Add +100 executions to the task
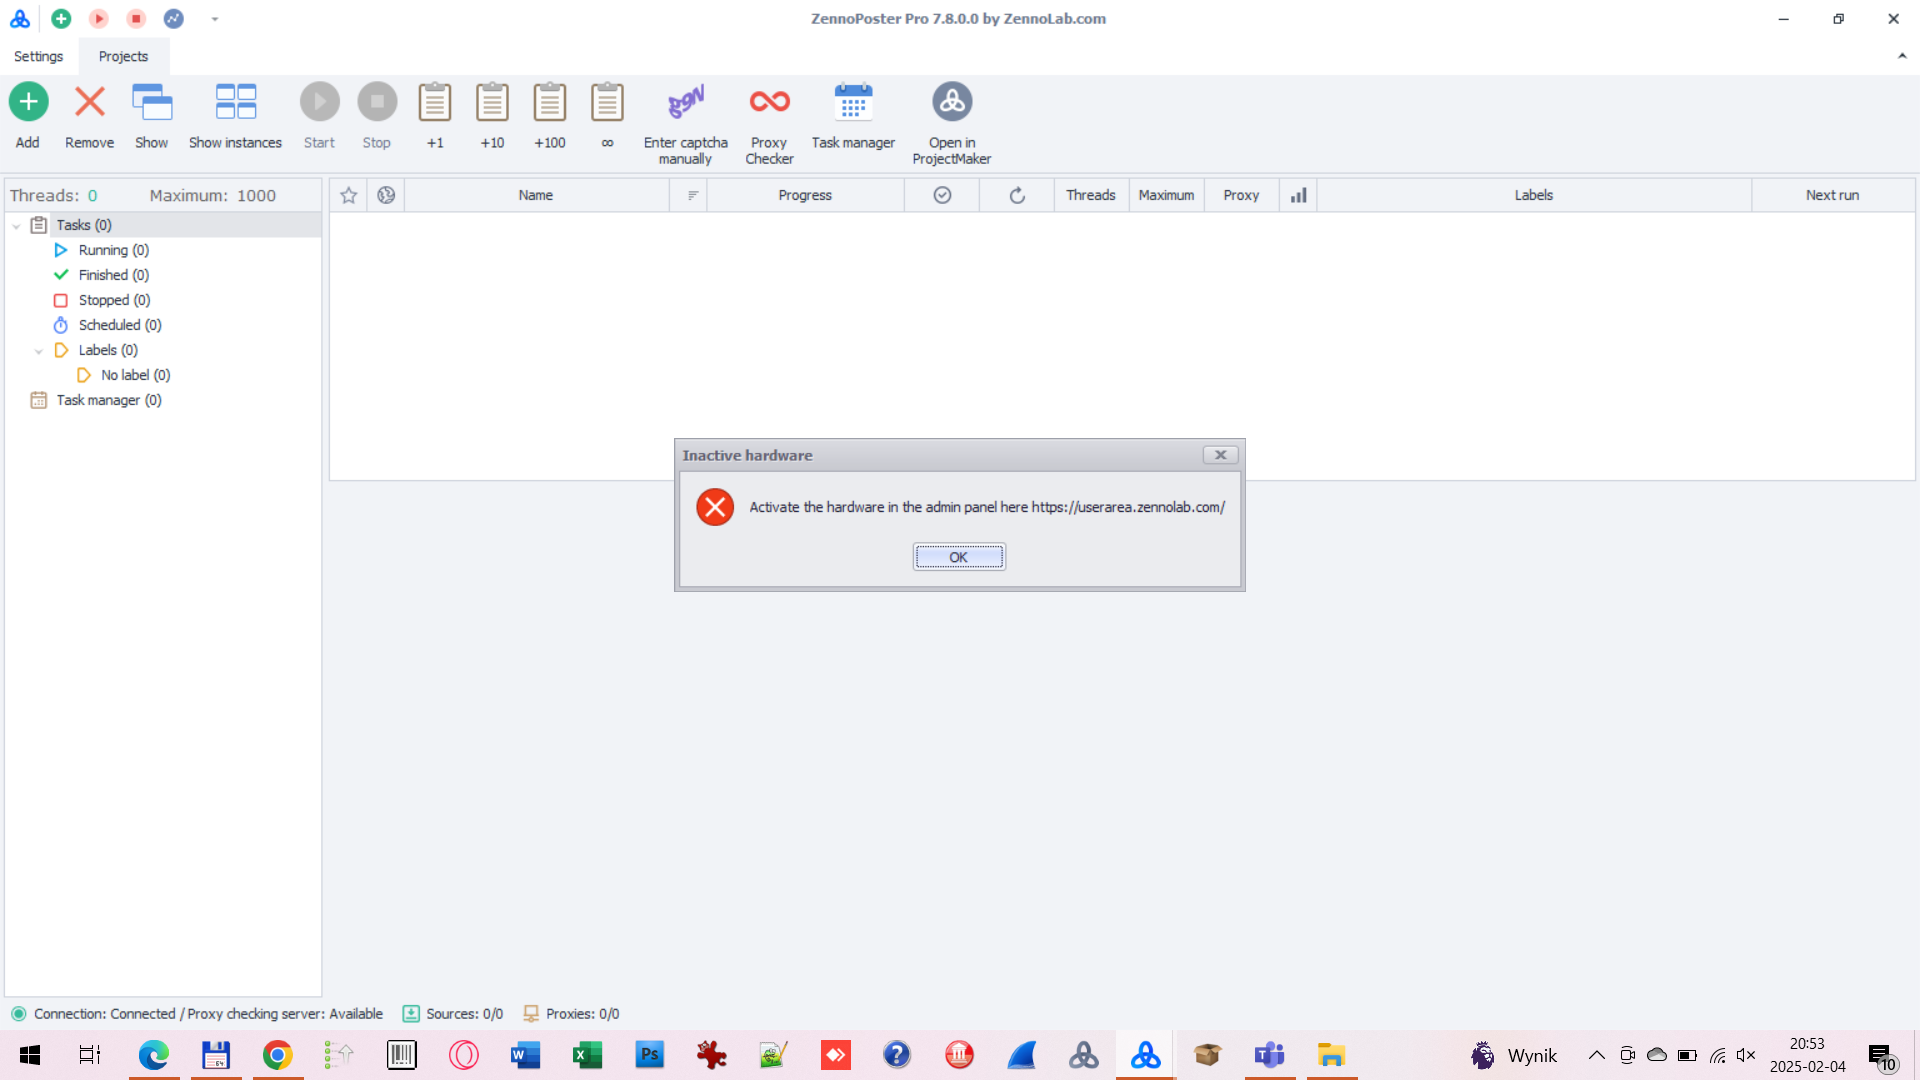This screenshot has height=1080, width=1920. pos(550,116)
